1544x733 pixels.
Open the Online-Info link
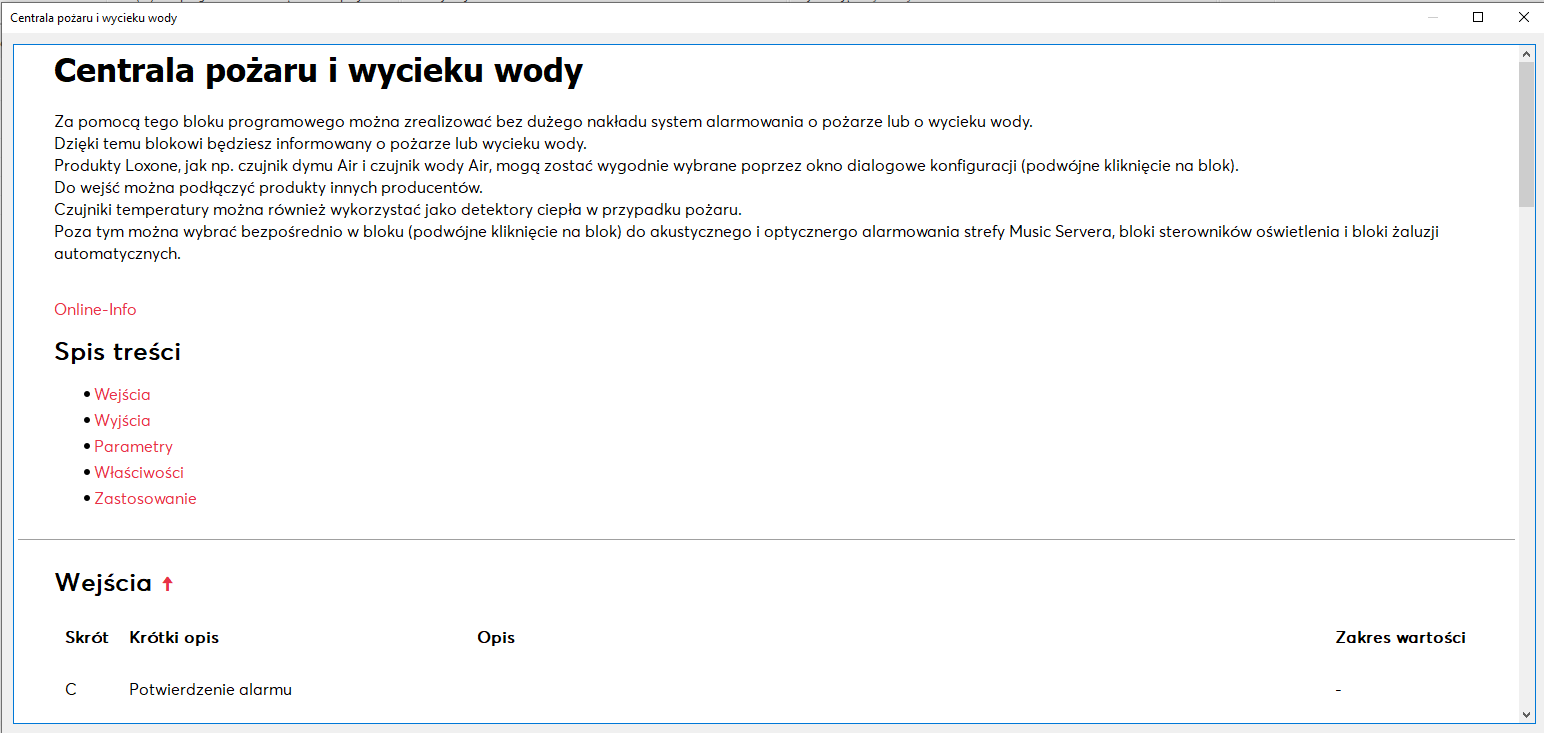(95, 310)
